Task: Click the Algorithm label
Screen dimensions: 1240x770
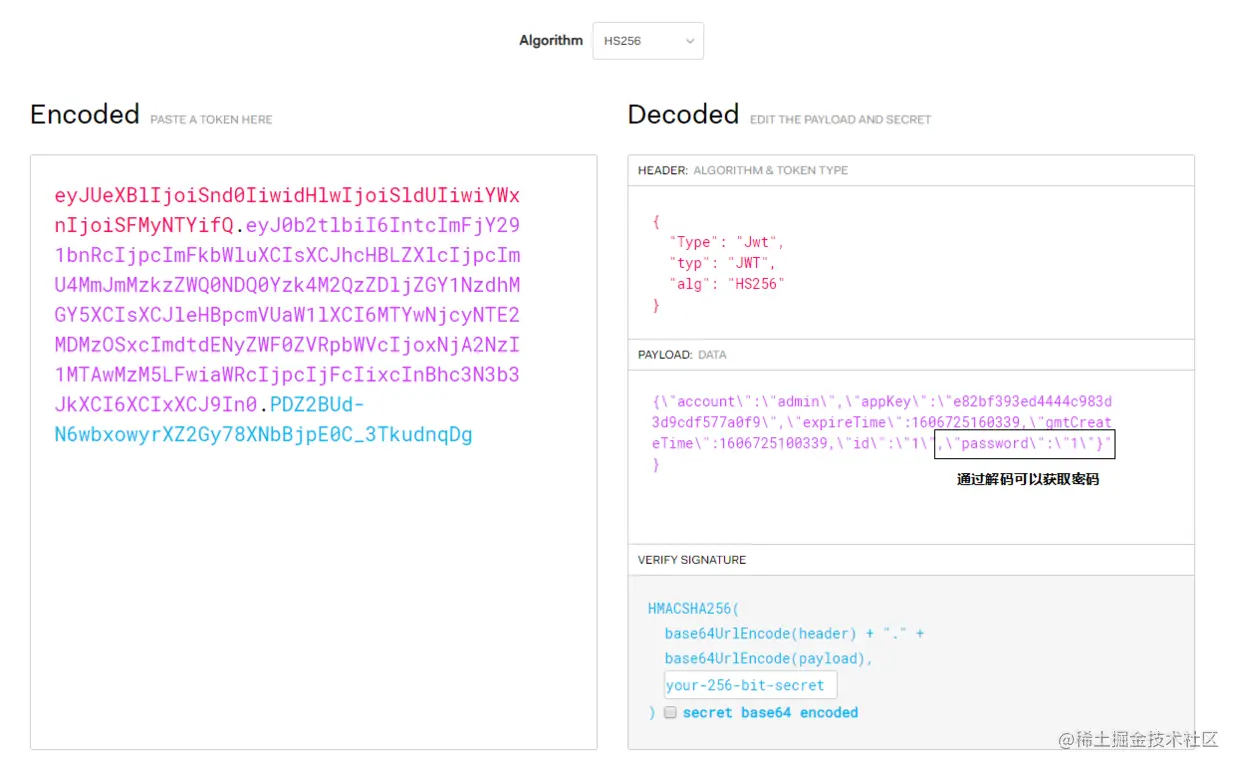Action: (551, 41)
